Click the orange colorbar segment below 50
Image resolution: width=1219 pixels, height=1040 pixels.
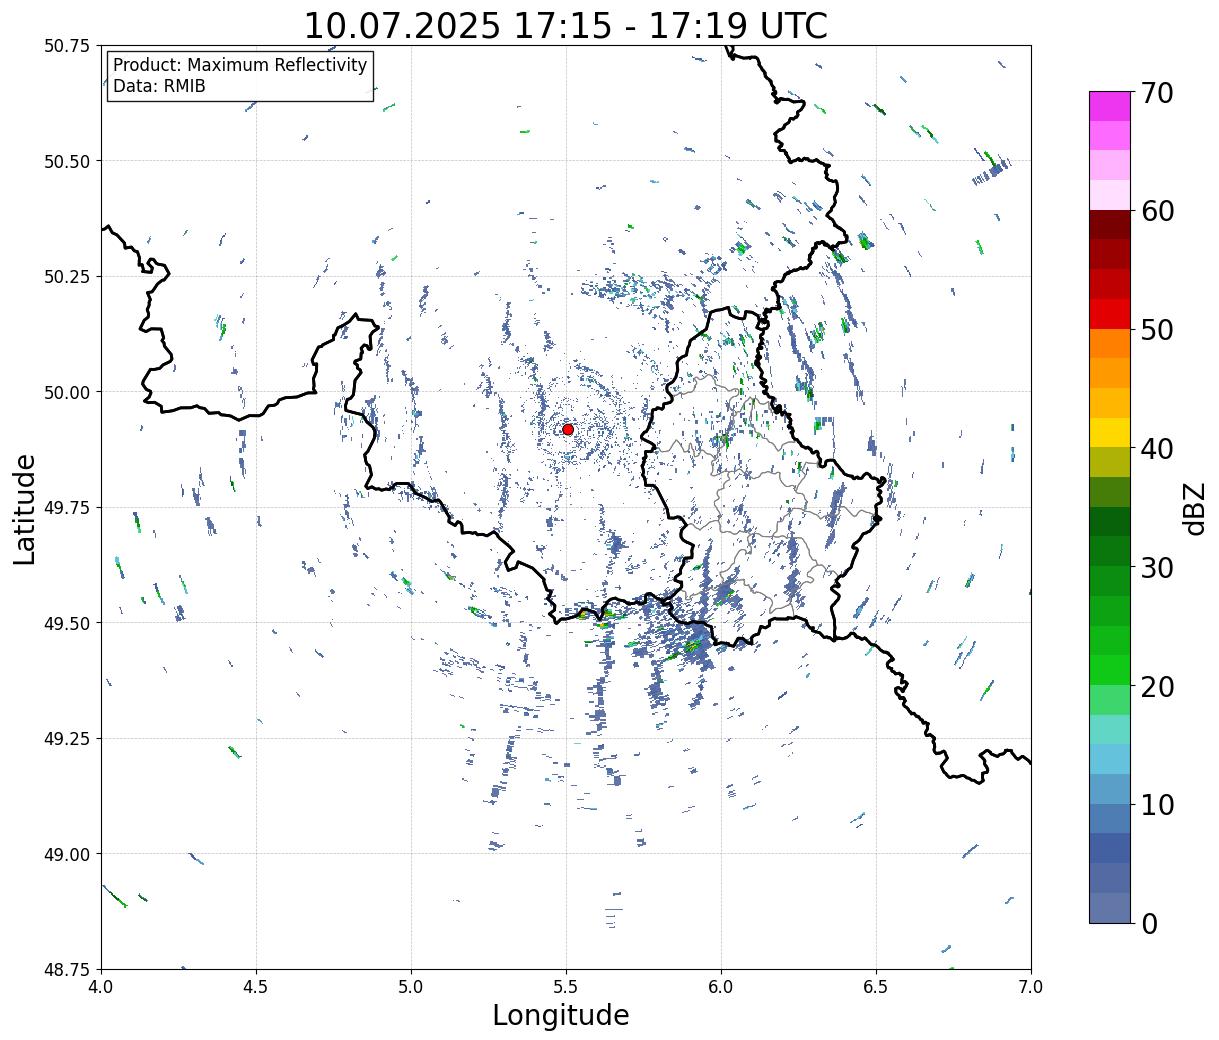(x=1110, y=343)
